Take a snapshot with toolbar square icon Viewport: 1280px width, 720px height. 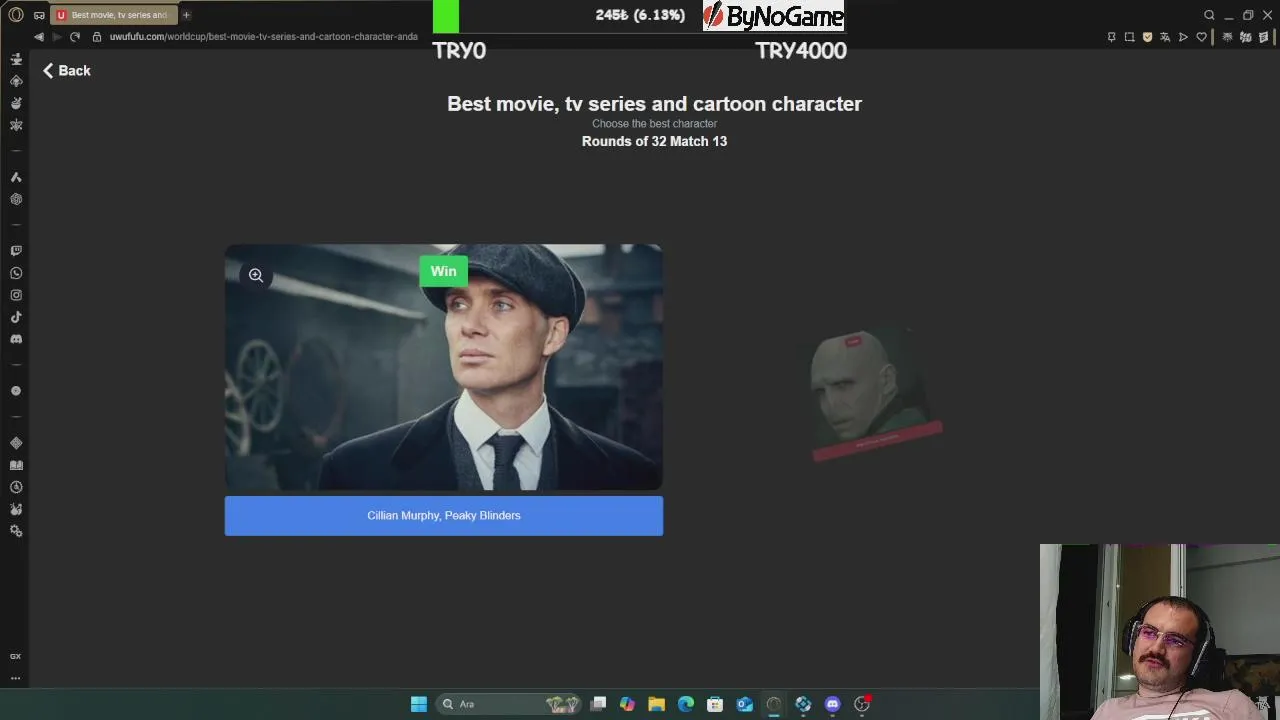(x=1129, y=37)
